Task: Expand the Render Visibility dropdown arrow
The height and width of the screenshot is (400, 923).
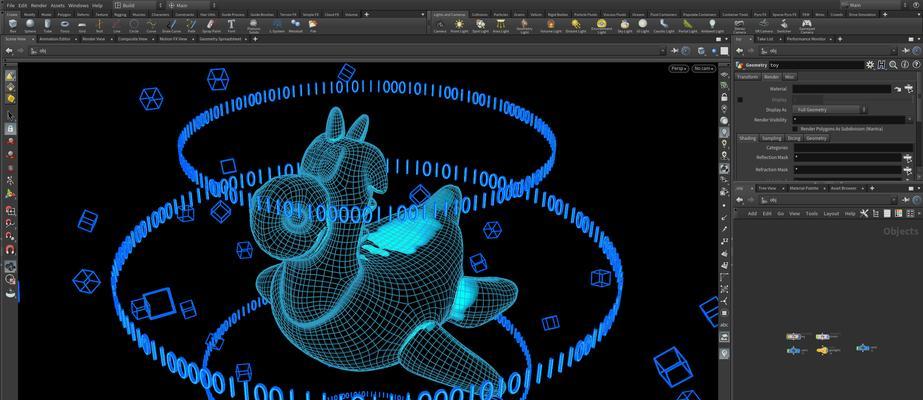Action: point(907,119)
